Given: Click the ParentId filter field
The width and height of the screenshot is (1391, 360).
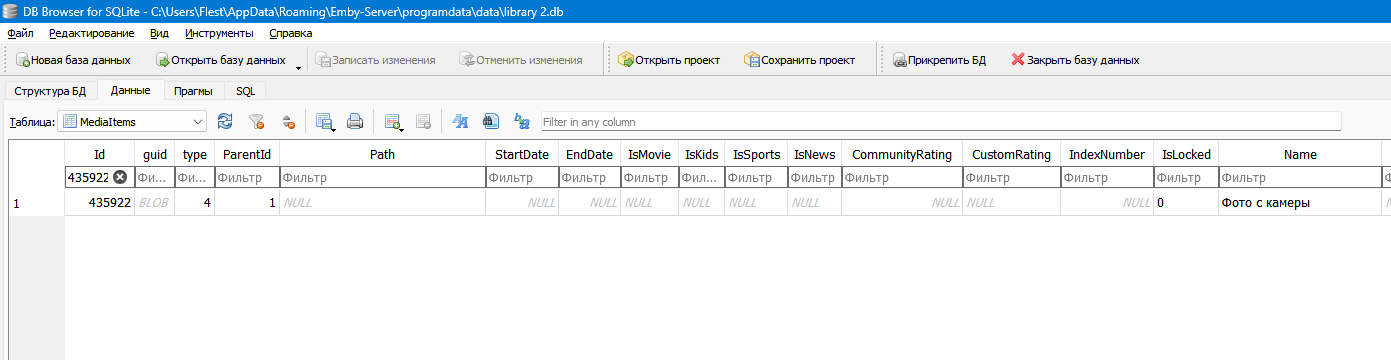Looking at the screenshot, I should tap(247, 178).
